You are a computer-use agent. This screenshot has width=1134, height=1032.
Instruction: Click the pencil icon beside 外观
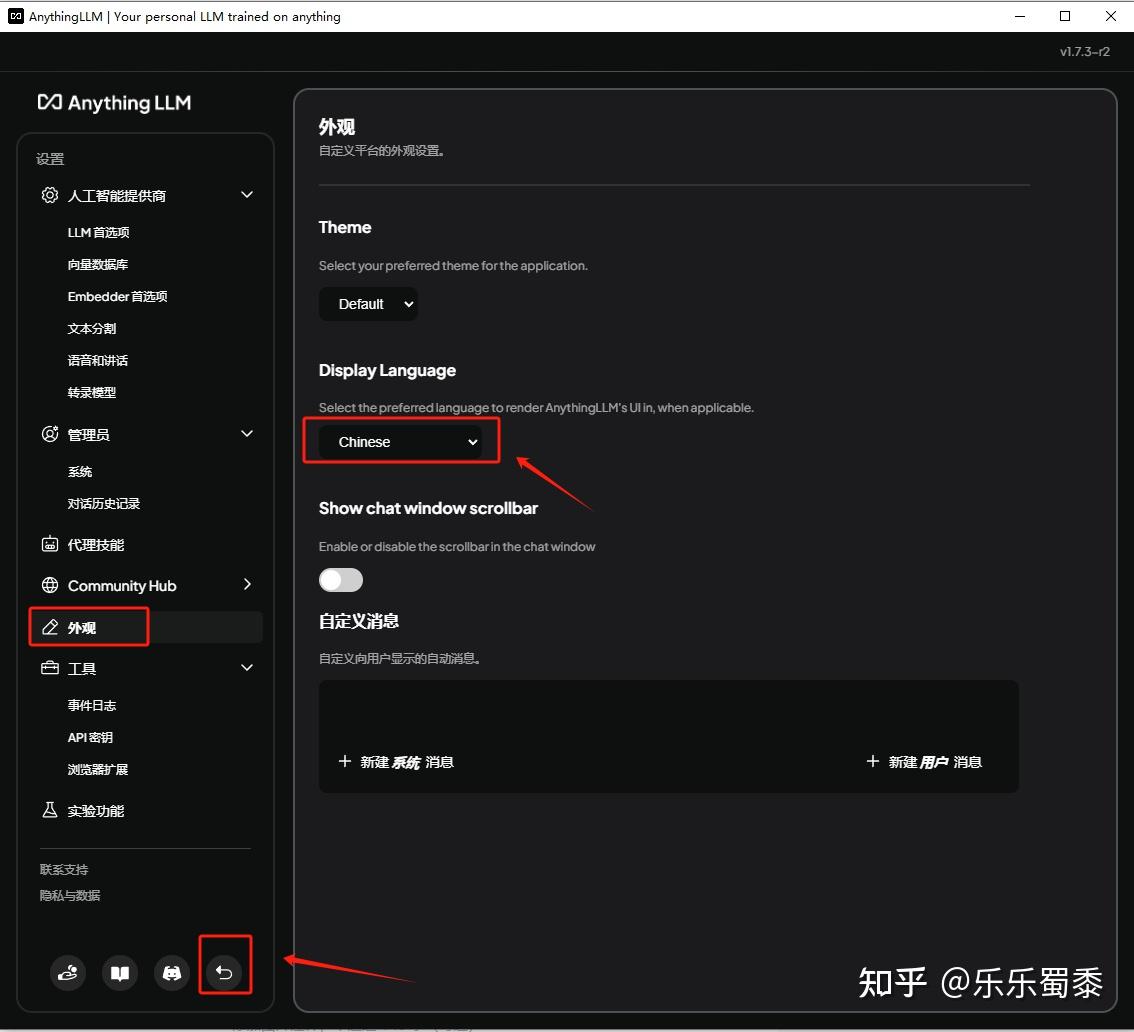(x=50, y=627)
